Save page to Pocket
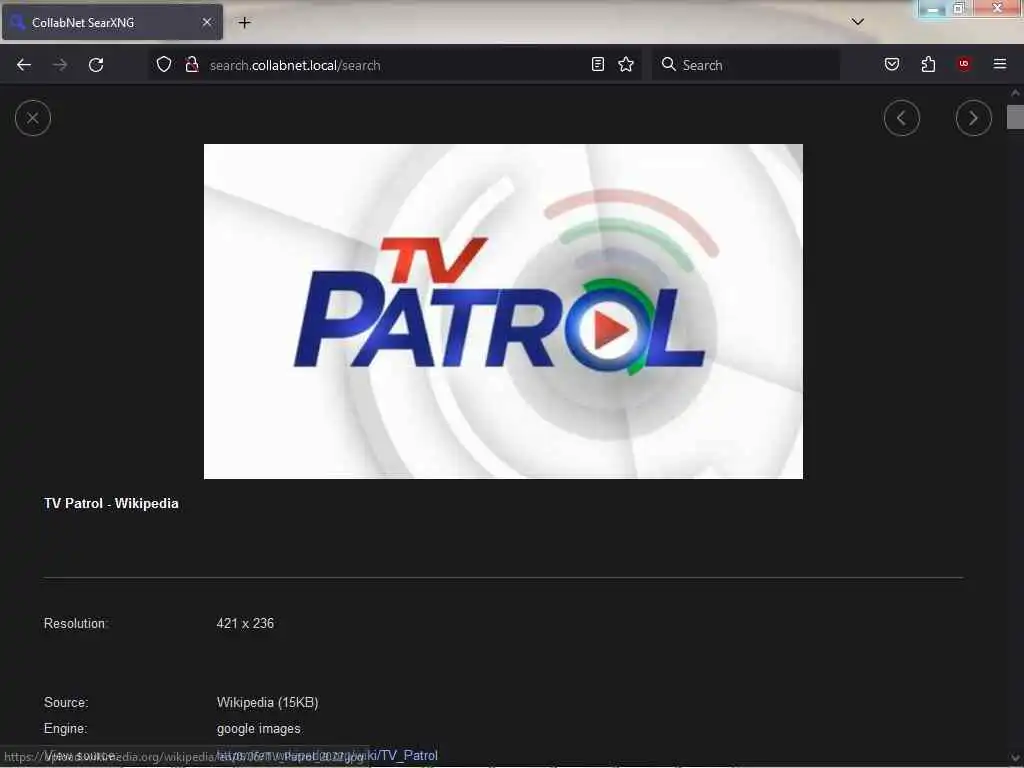 coord(892,65)
